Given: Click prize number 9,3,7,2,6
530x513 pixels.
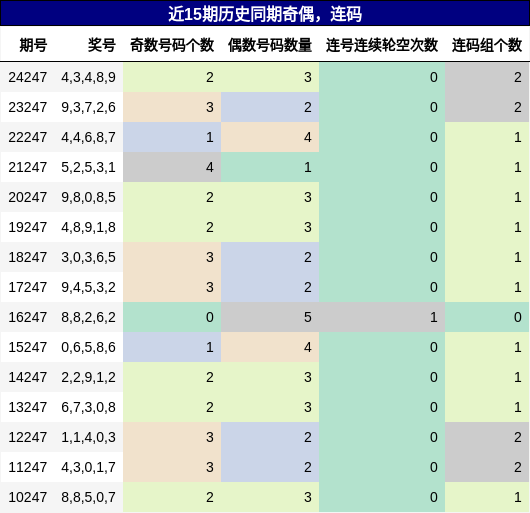Looking at the screenshot, I should [x=89, y=107].
